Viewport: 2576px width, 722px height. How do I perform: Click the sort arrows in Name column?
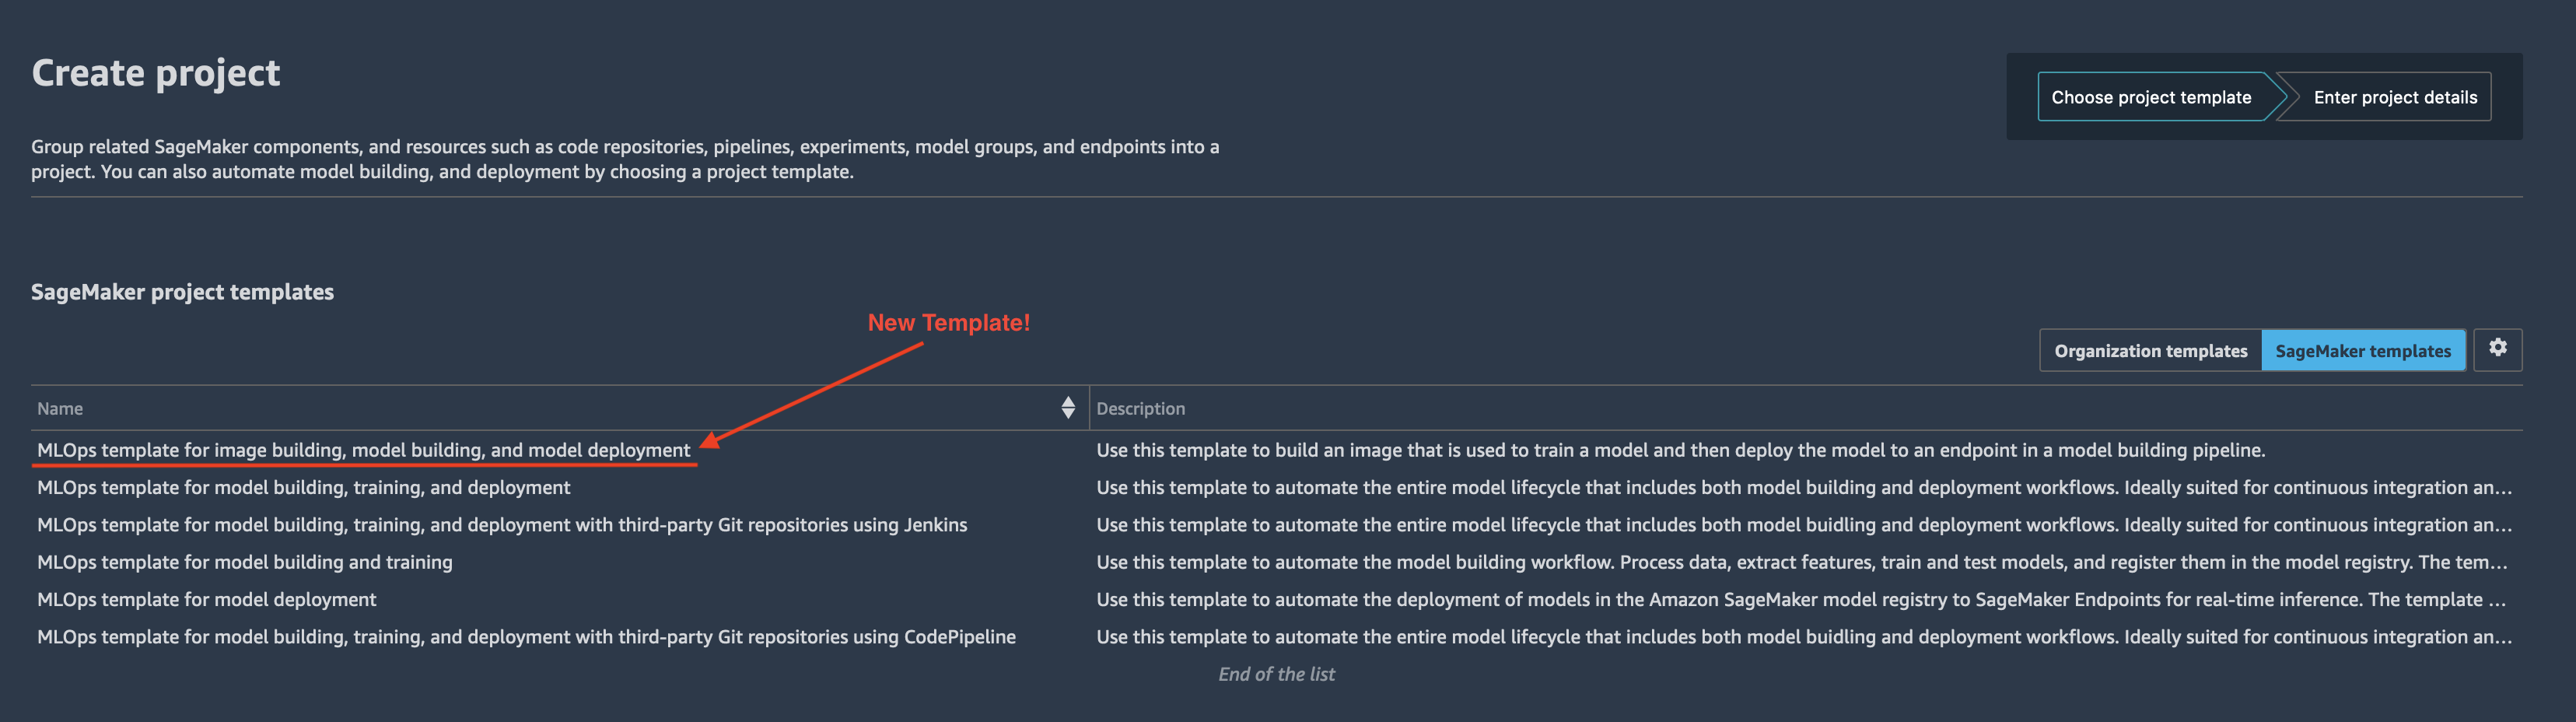(1068, 408)
